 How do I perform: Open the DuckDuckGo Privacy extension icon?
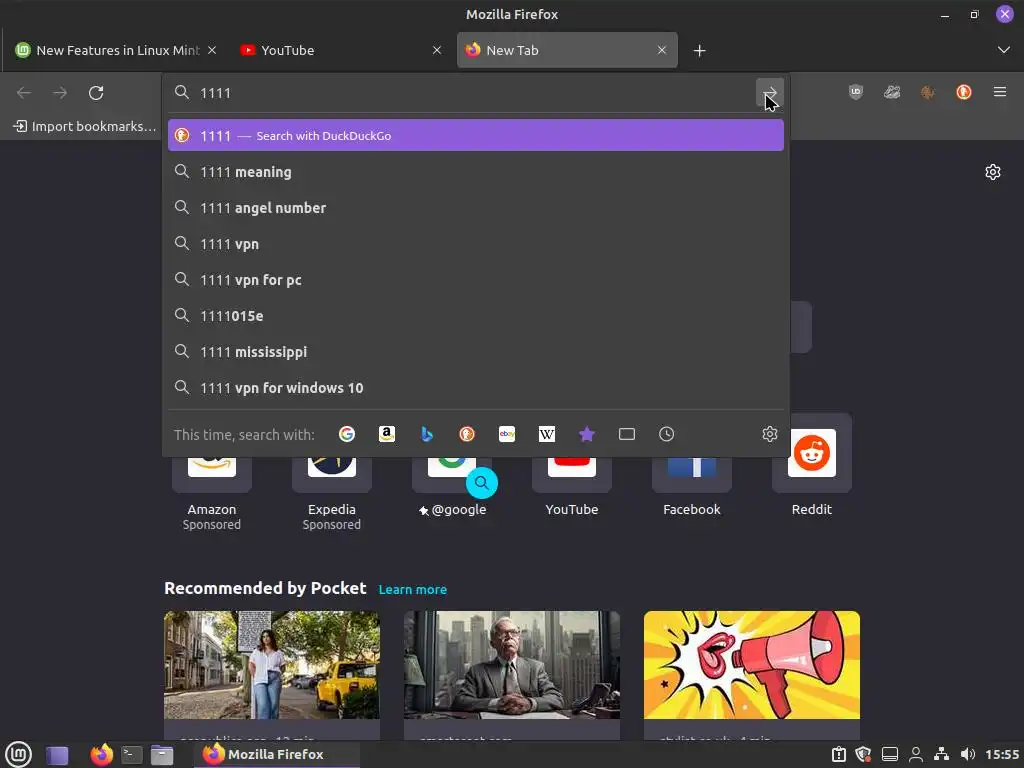click(963, 92)
